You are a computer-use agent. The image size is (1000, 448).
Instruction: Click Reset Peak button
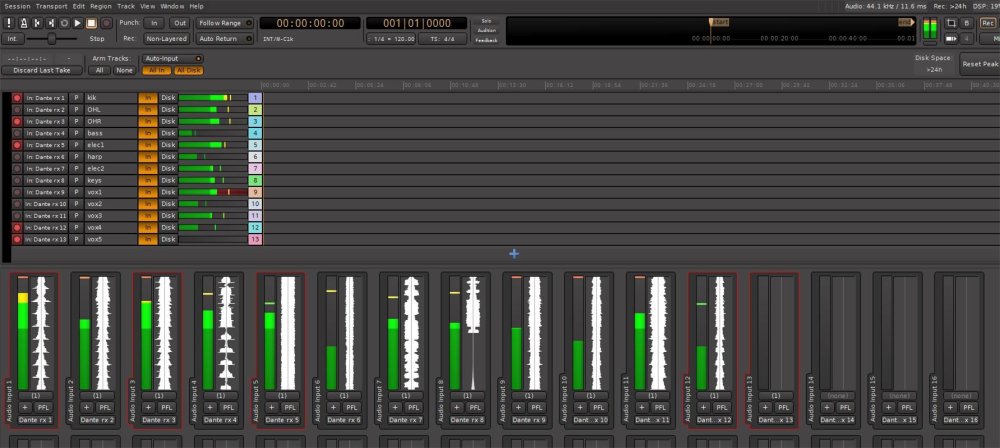980,64
